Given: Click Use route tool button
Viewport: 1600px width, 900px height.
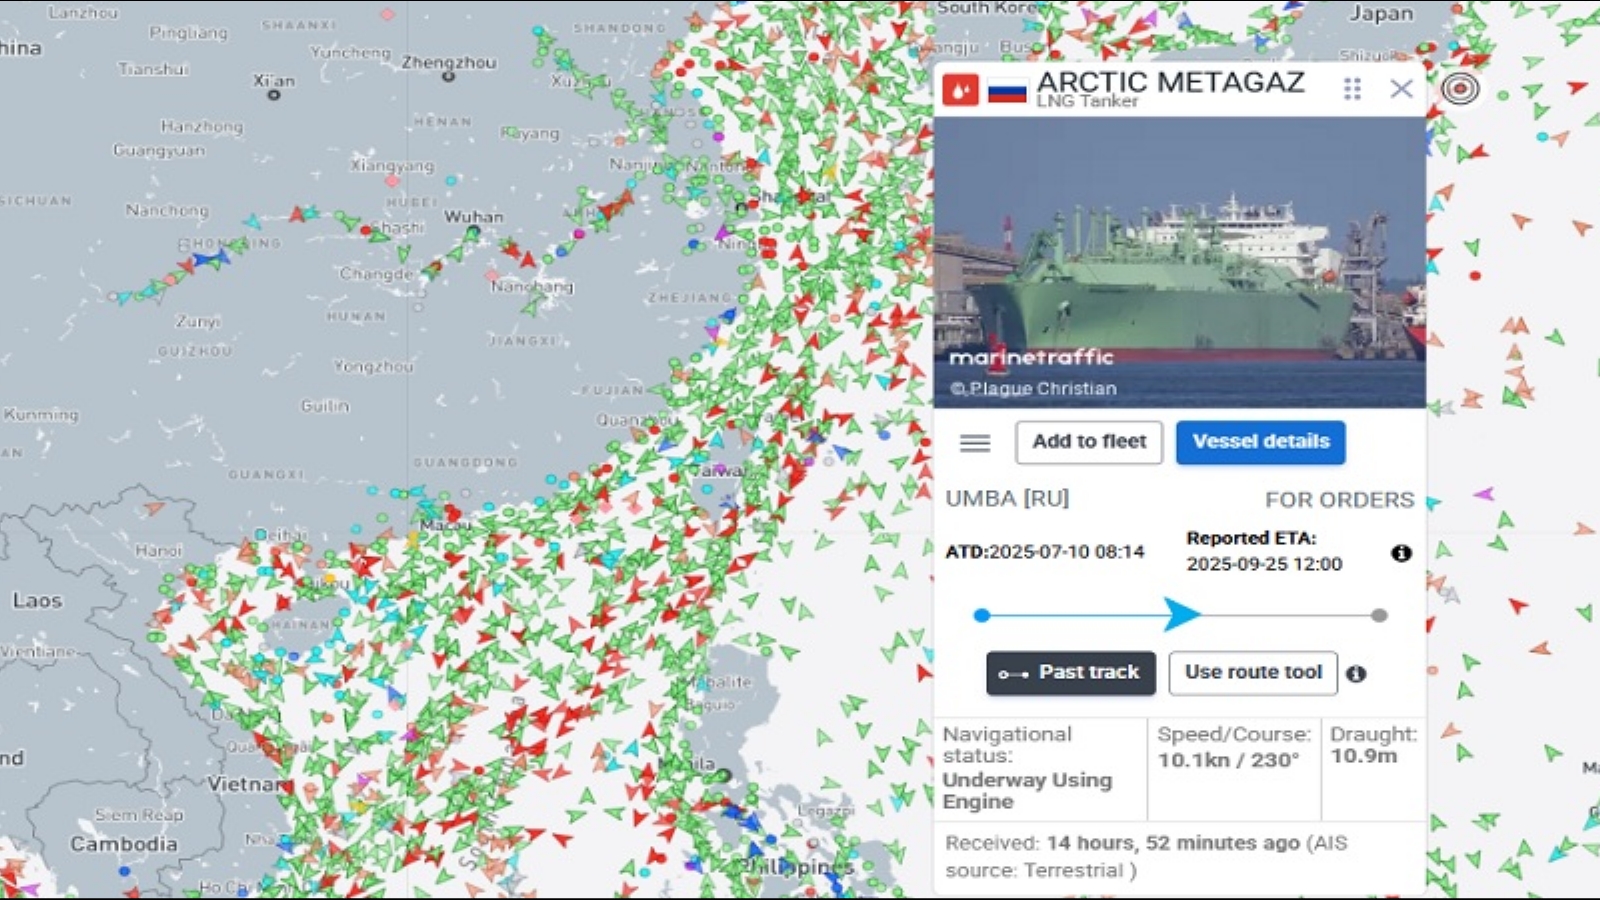Looking at the screenshot, I should pos(1253,673).
